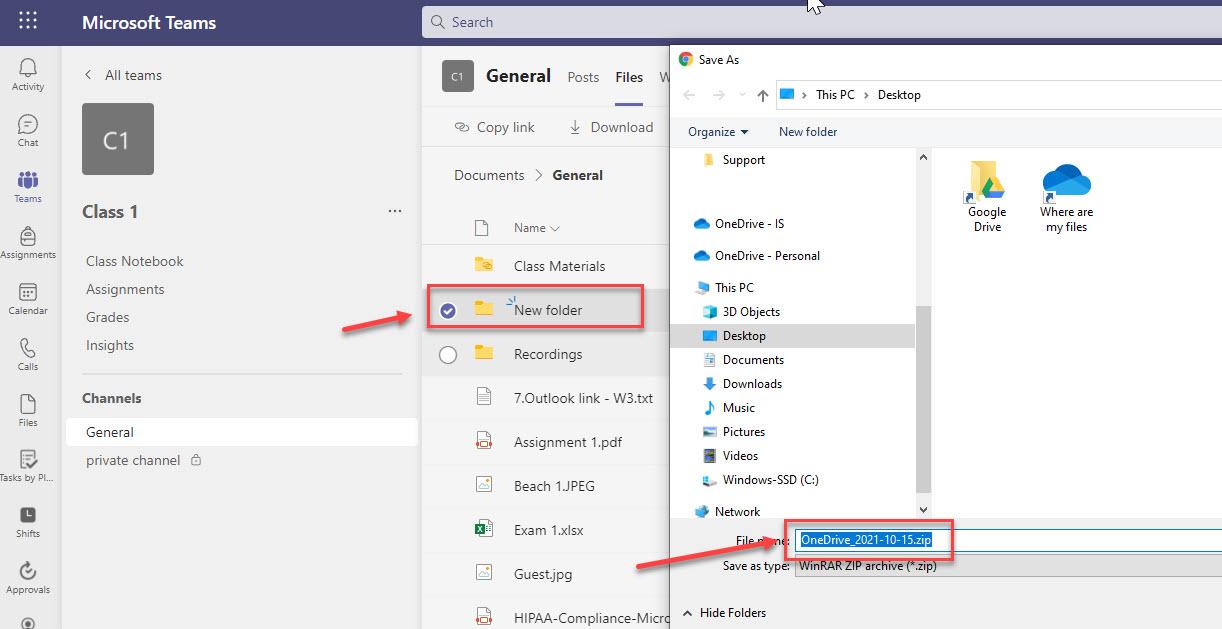Open the Class 1 more options ellipsis
The image size is (1222, 629).
pyautogui.click(x=395, y=211)
